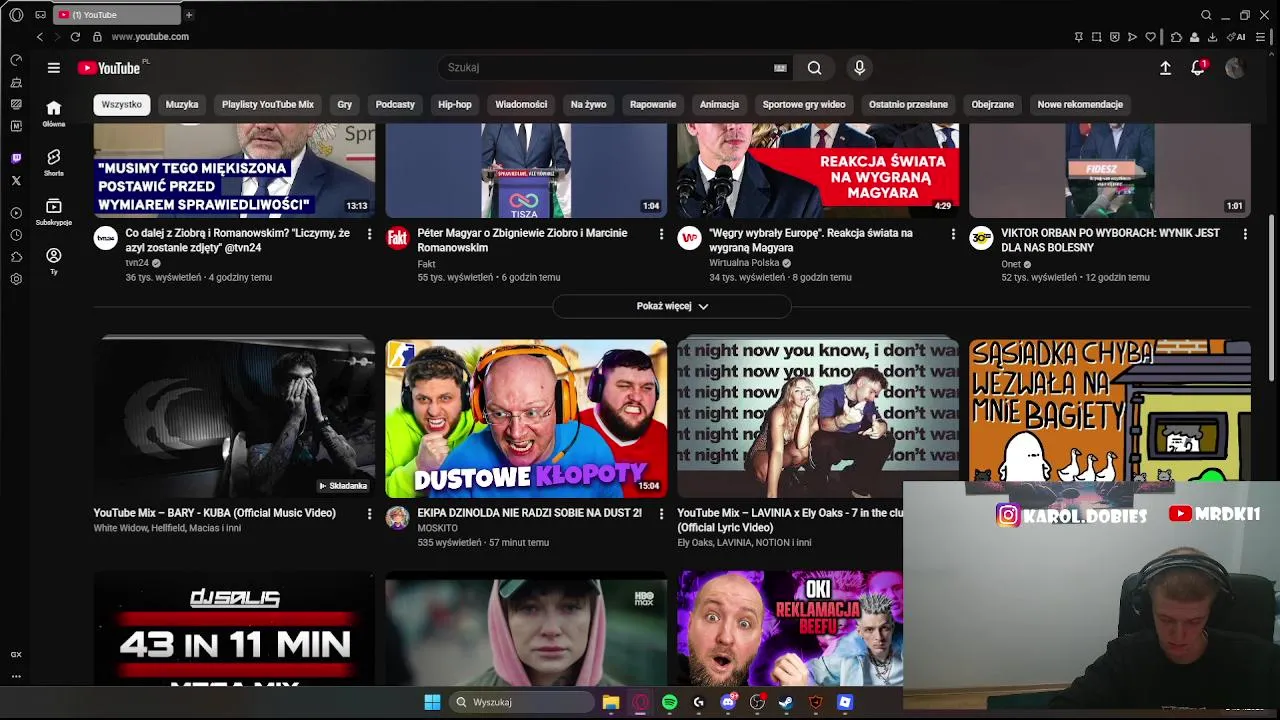
Task: Start voice search with the microphone
Action: [859, 68]
